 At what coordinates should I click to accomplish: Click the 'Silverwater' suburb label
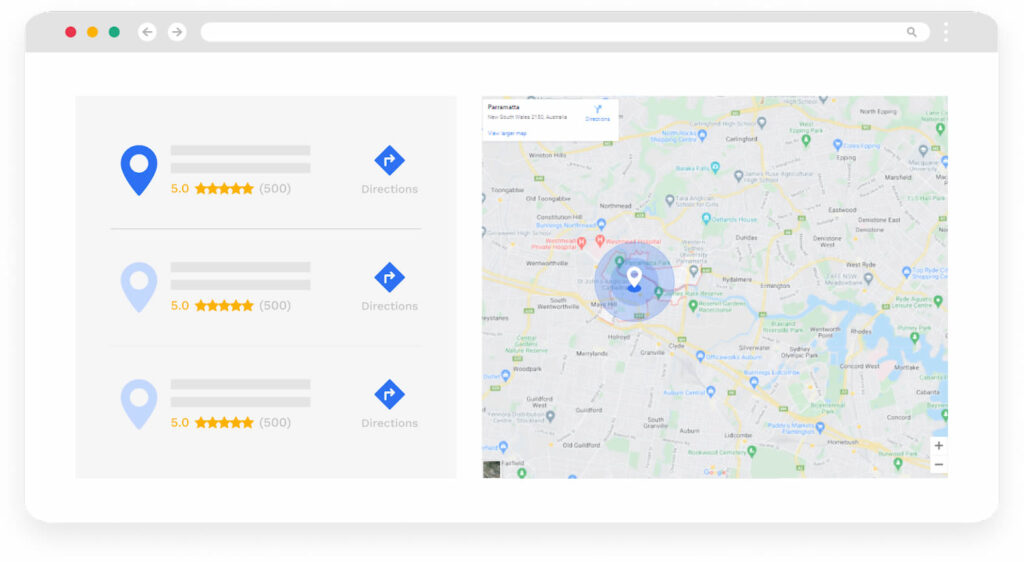(754, 348)
